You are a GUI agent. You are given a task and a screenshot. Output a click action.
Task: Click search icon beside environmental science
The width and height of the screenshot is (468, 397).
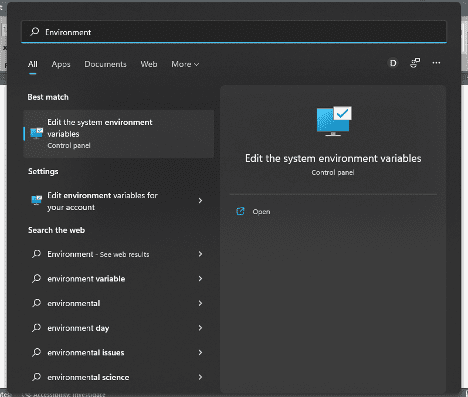click(x=36, y=377)
